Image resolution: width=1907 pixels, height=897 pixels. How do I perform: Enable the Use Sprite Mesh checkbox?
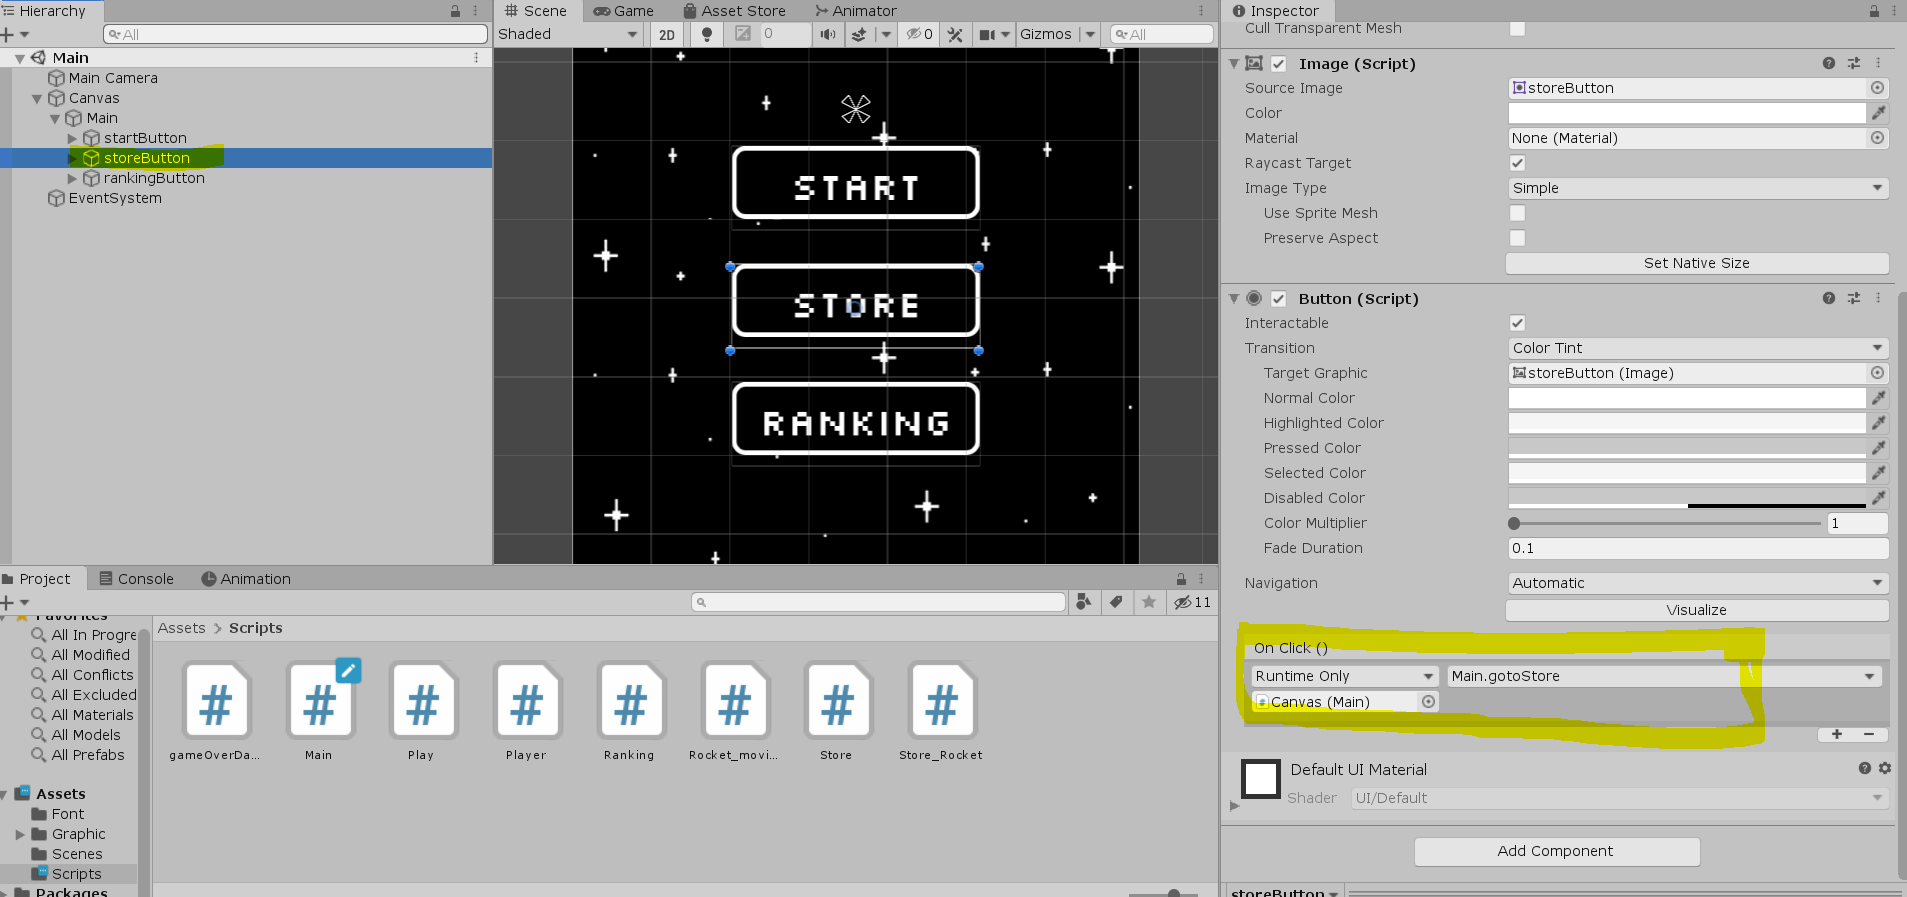1517,213
